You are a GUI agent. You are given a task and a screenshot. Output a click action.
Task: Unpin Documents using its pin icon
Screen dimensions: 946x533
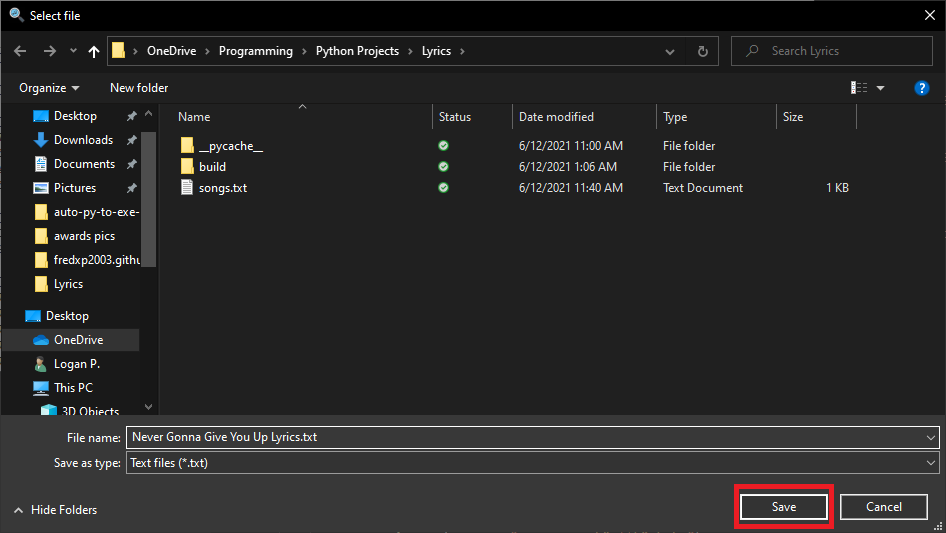131,164
